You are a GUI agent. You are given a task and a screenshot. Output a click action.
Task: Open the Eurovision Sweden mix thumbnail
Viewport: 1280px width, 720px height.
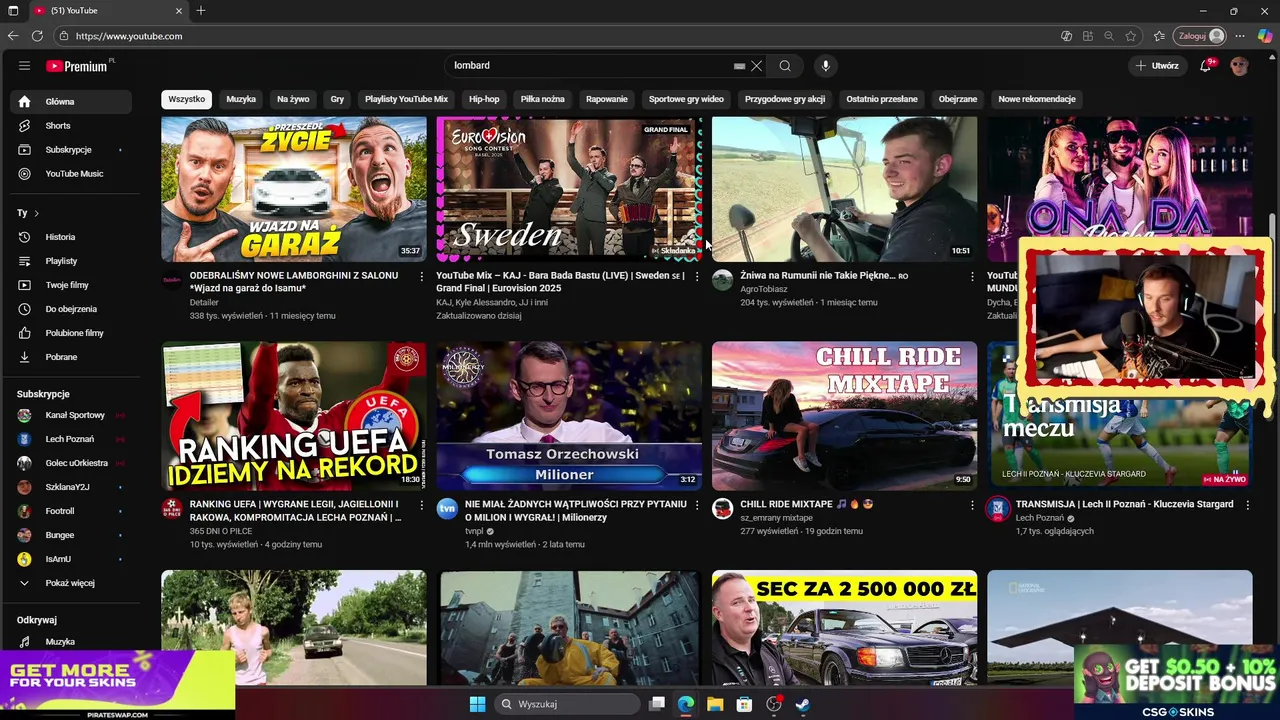coord(569,189)
